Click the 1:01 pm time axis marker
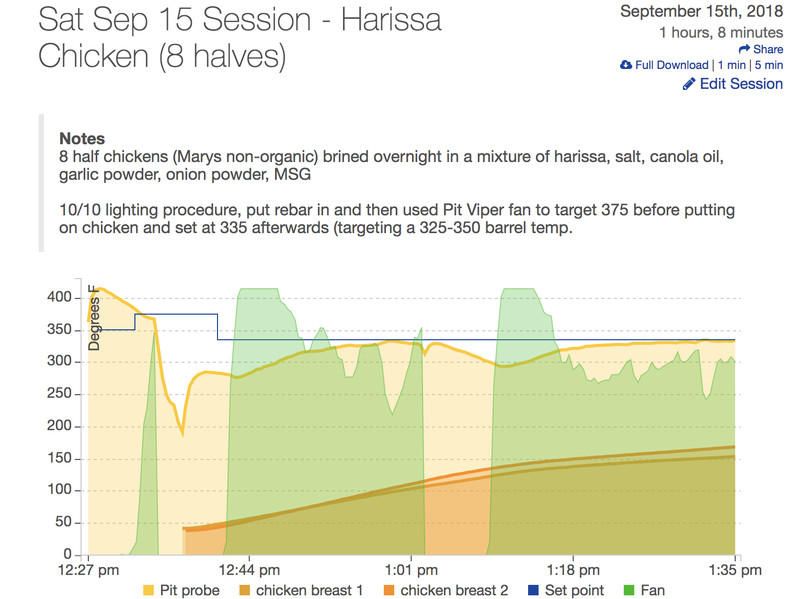This screenshot has width=800, height=599. pyautogui.click(x=411, y=570)
